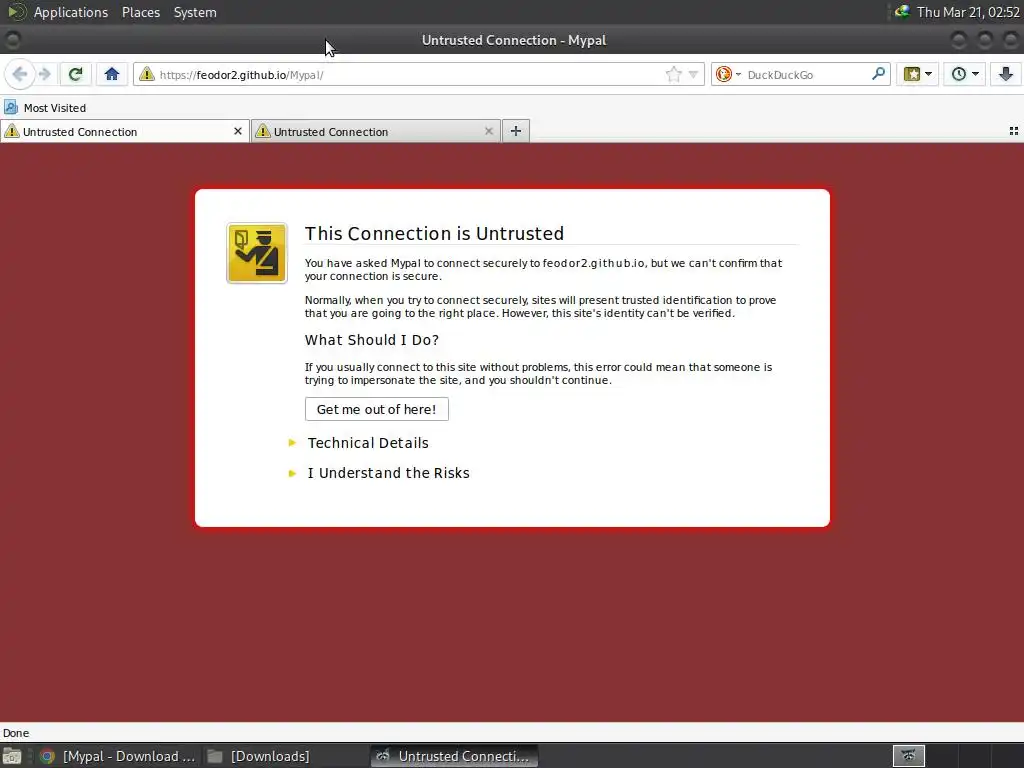Click 'Done' in the status bar

pyautogui.click(x=16, y=733)
